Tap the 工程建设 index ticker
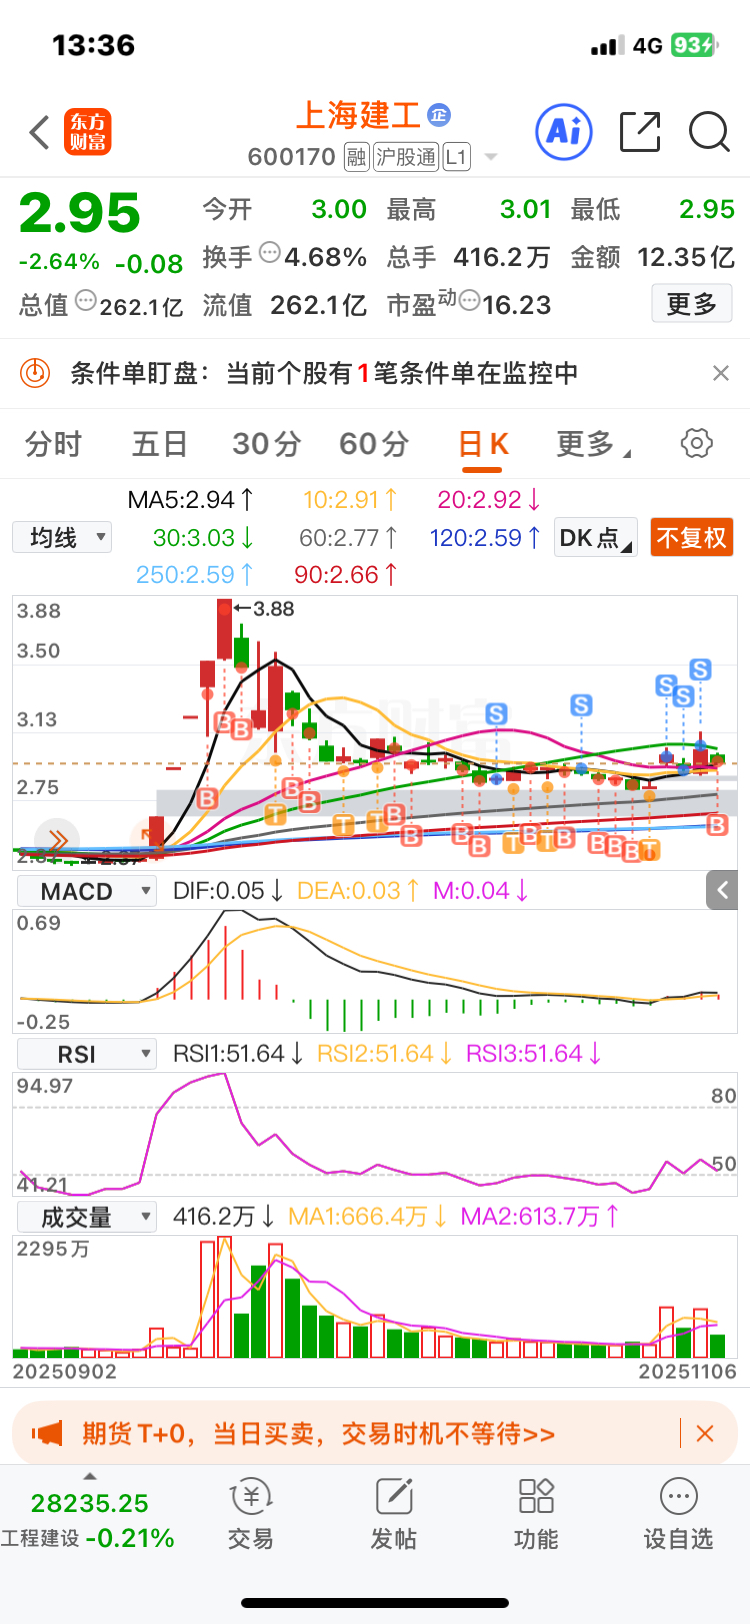 88,1520
